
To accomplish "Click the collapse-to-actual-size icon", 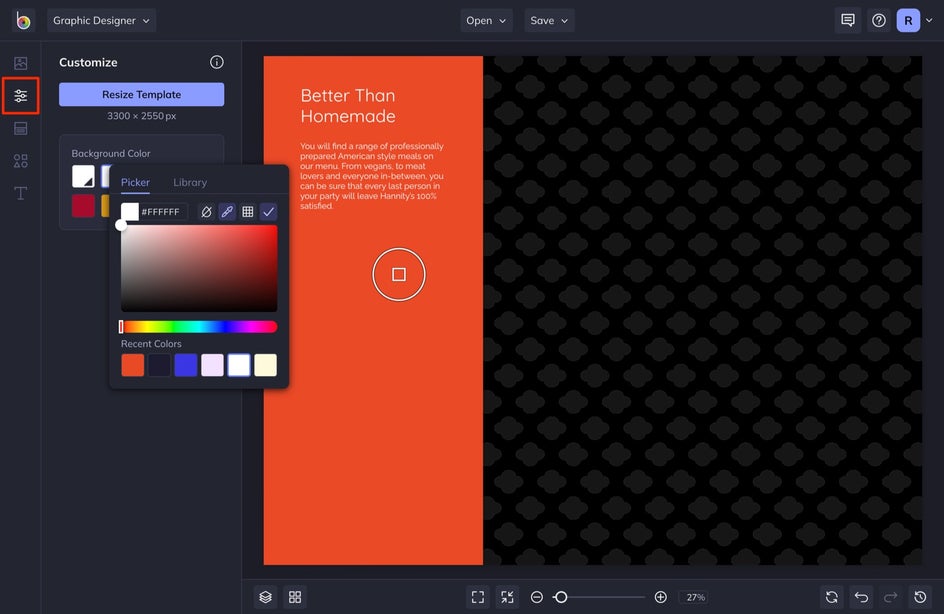I will click(x=508, y=597).
